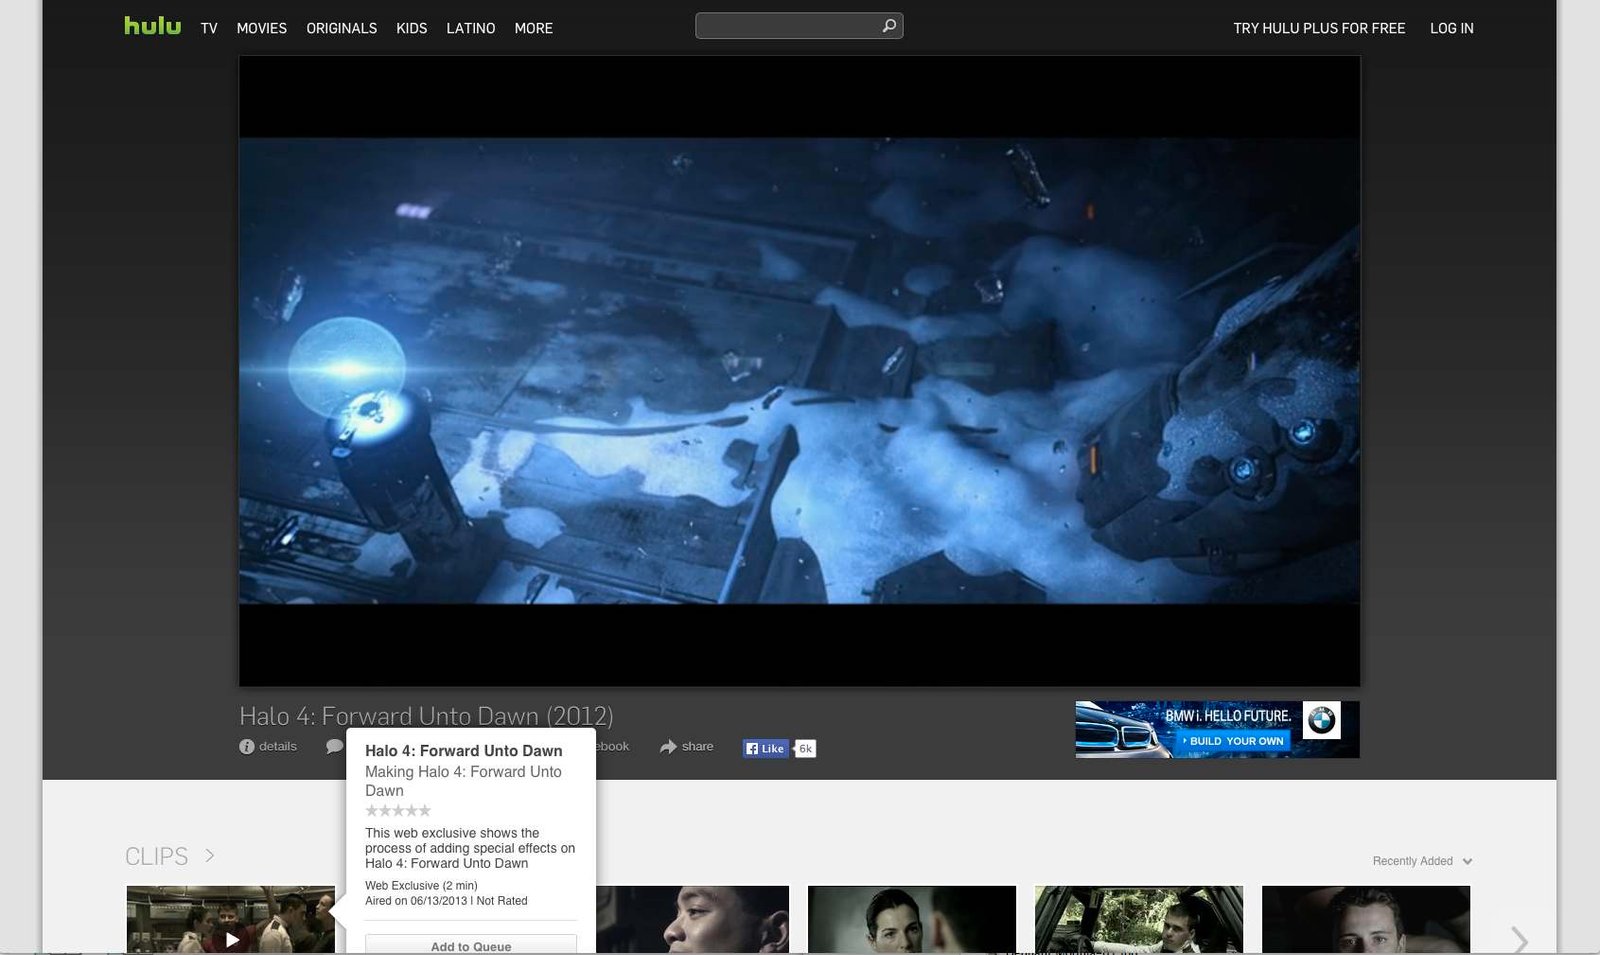The height and width of the screenshot is (955, 1600).
Task: Click the Halo 4: Forward Unto Dawn popup title
Action: (x=464, y=751)
